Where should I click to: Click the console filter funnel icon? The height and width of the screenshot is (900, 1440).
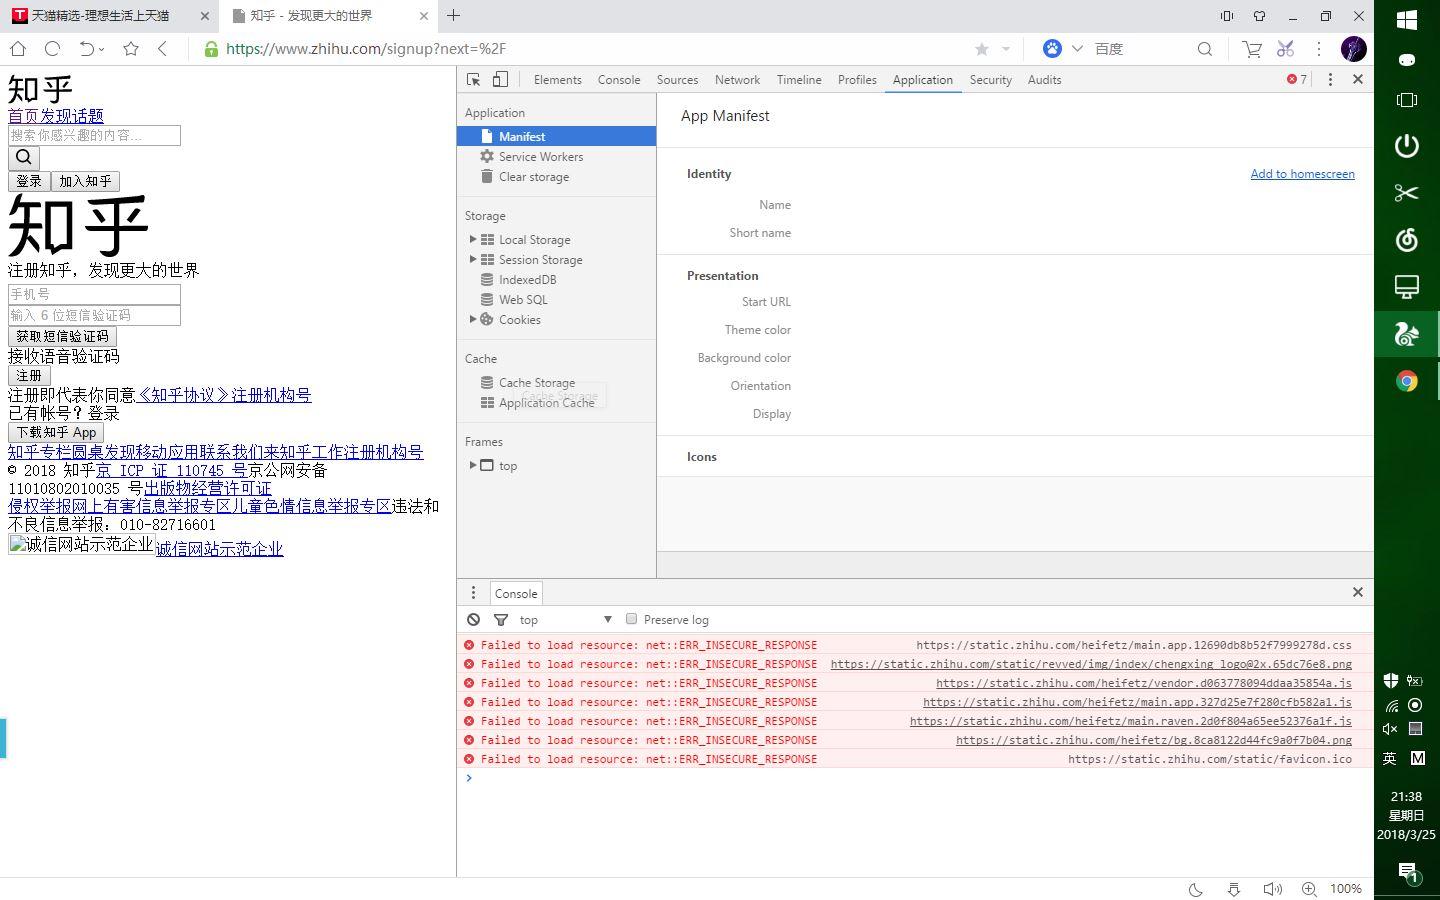click(x=501, y=620)
